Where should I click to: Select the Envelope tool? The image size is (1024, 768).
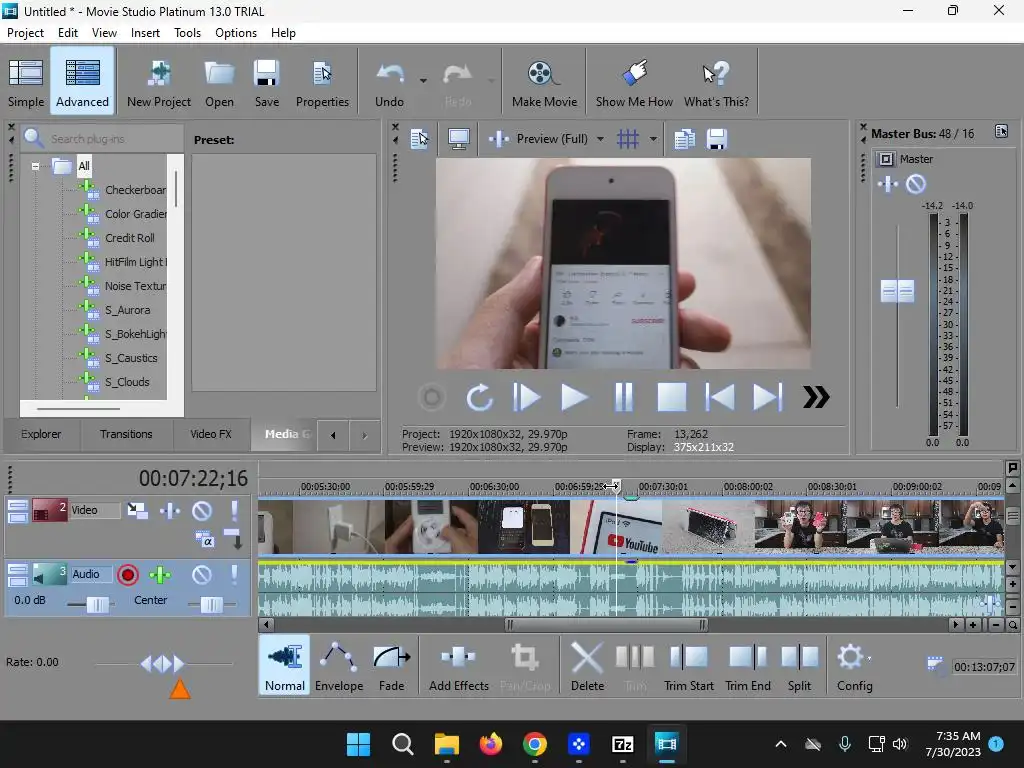pyautogui.click(x=339, y=665)
